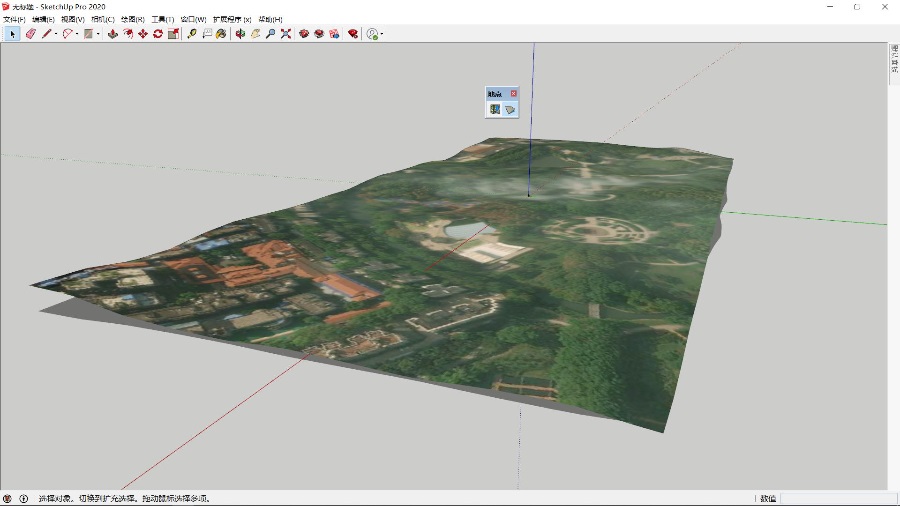Screen dimensions: 900x506
Task: Choose the Offset tool
Action: coord(128,34)
